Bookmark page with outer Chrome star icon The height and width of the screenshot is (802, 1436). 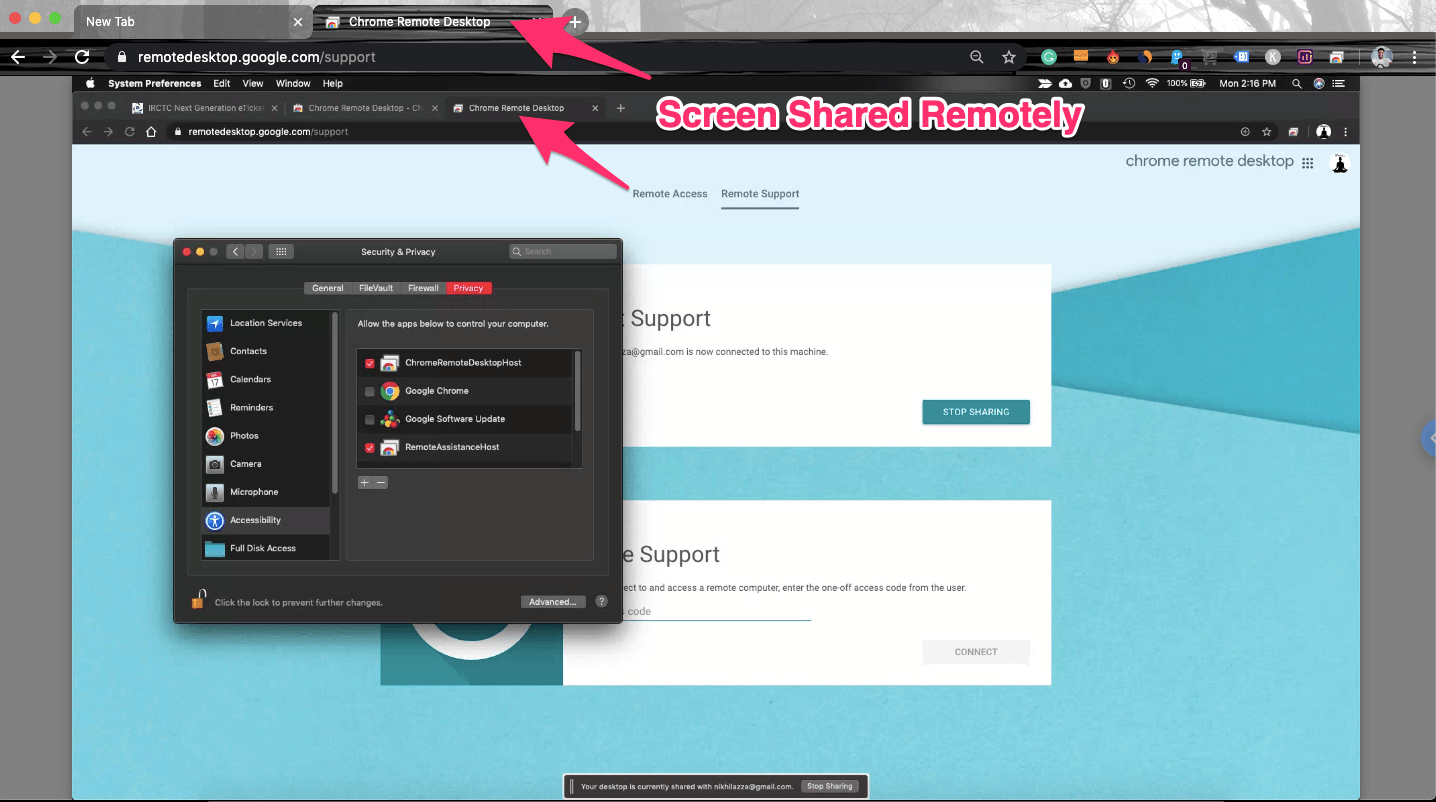pos(1009,57)
